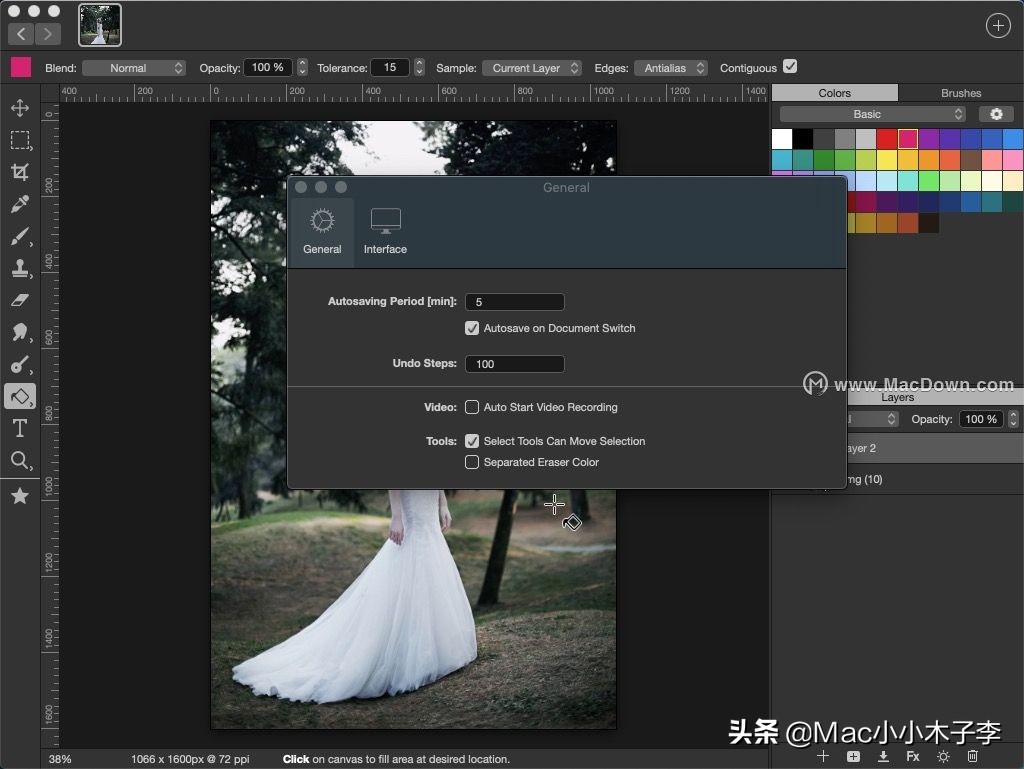Select the Eraser tool

tap(20, 301)
